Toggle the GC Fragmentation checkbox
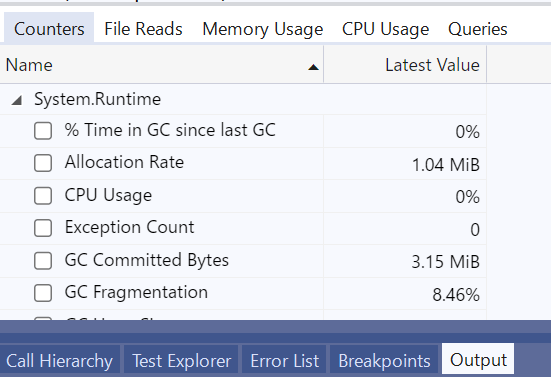This screenshot has height=377, width=551. 43,293
